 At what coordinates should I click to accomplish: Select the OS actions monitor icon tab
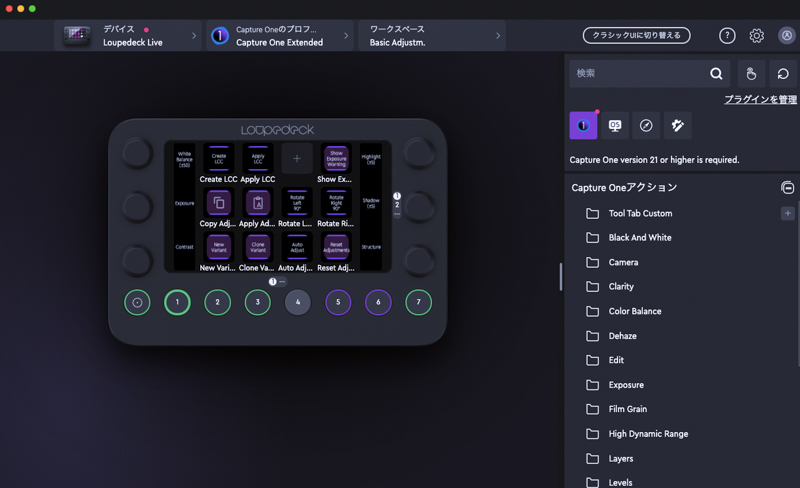point(615,126)
